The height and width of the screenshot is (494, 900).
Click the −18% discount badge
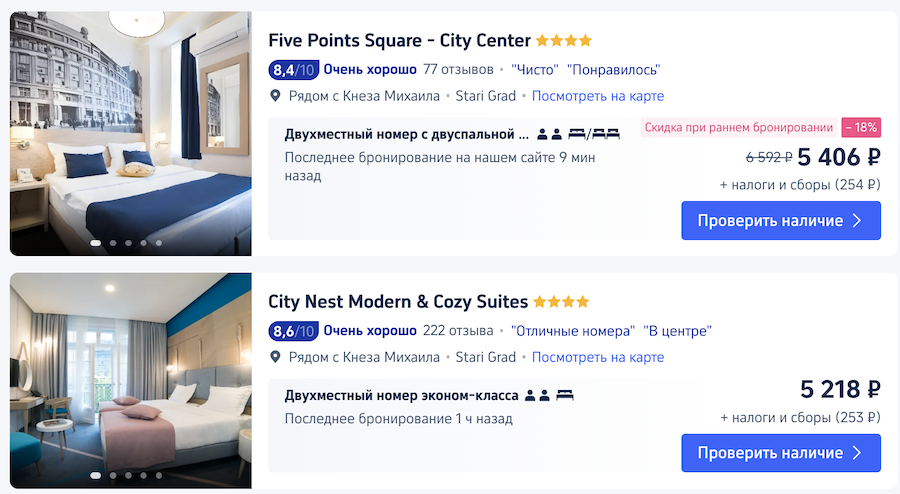point(861,127)
